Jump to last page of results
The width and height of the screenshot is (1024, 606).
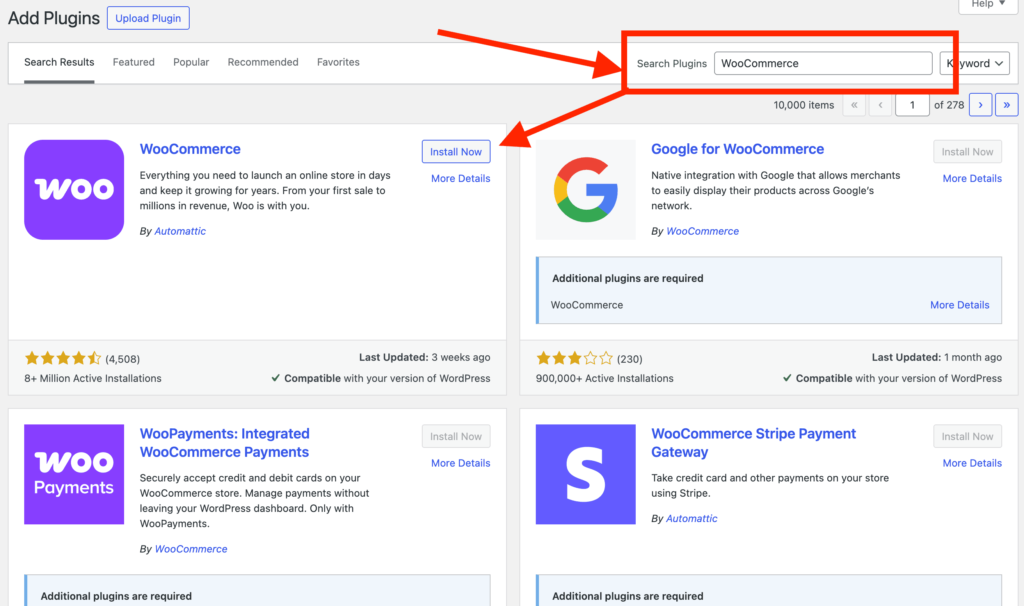pyautogui.click(x=1006, y=104)
